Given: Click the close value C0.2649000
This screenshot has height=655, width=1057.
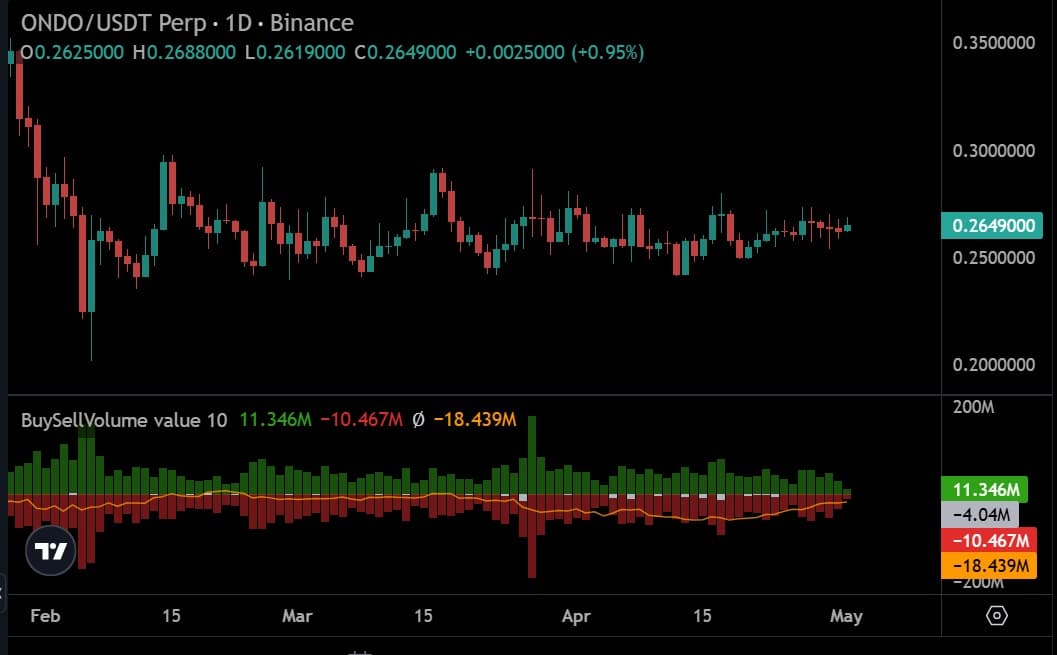Looking at the screenshot, I should point(405,53).
